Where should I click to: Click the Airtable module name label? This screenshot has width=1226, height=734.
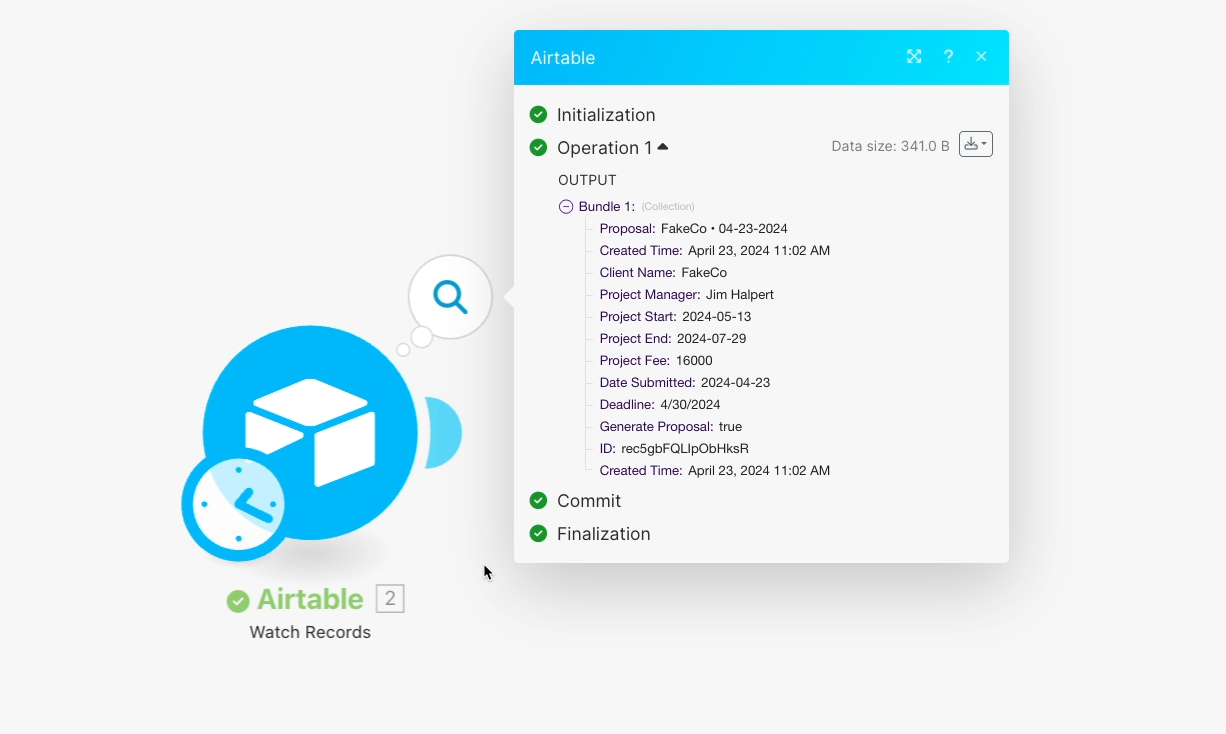(310, 599)
